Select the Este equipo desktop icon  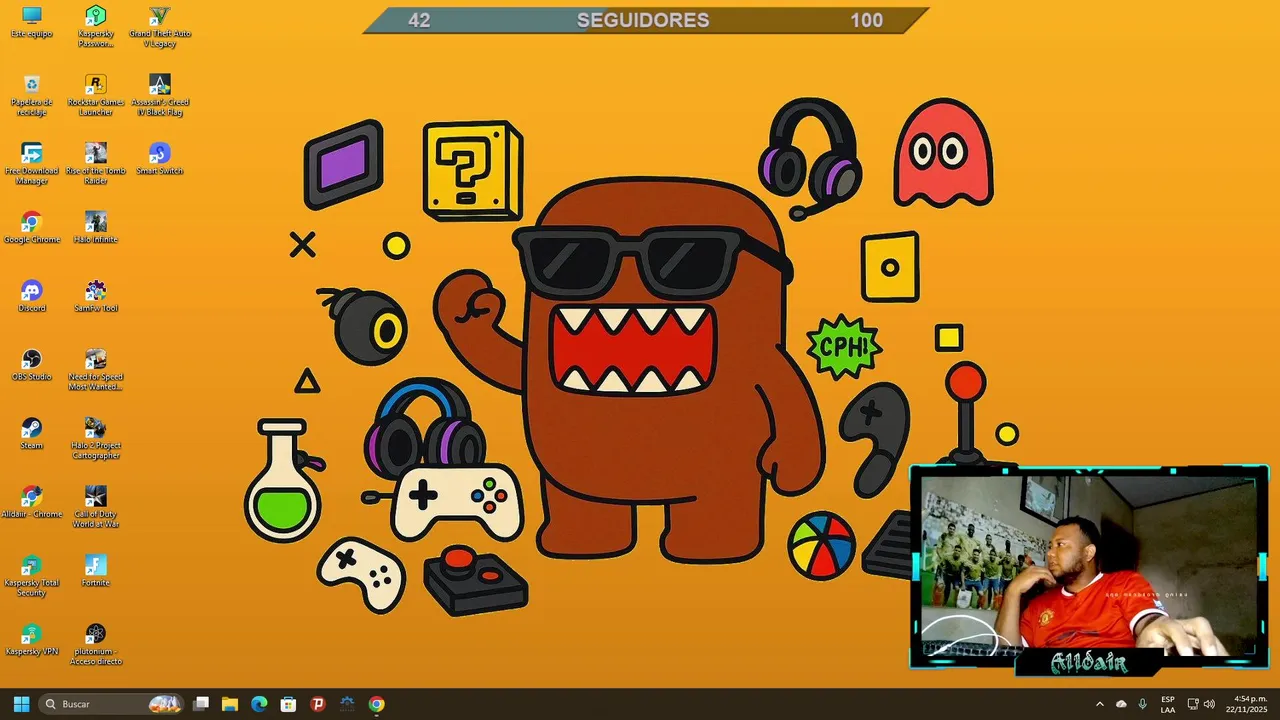[x=32, y=22]
